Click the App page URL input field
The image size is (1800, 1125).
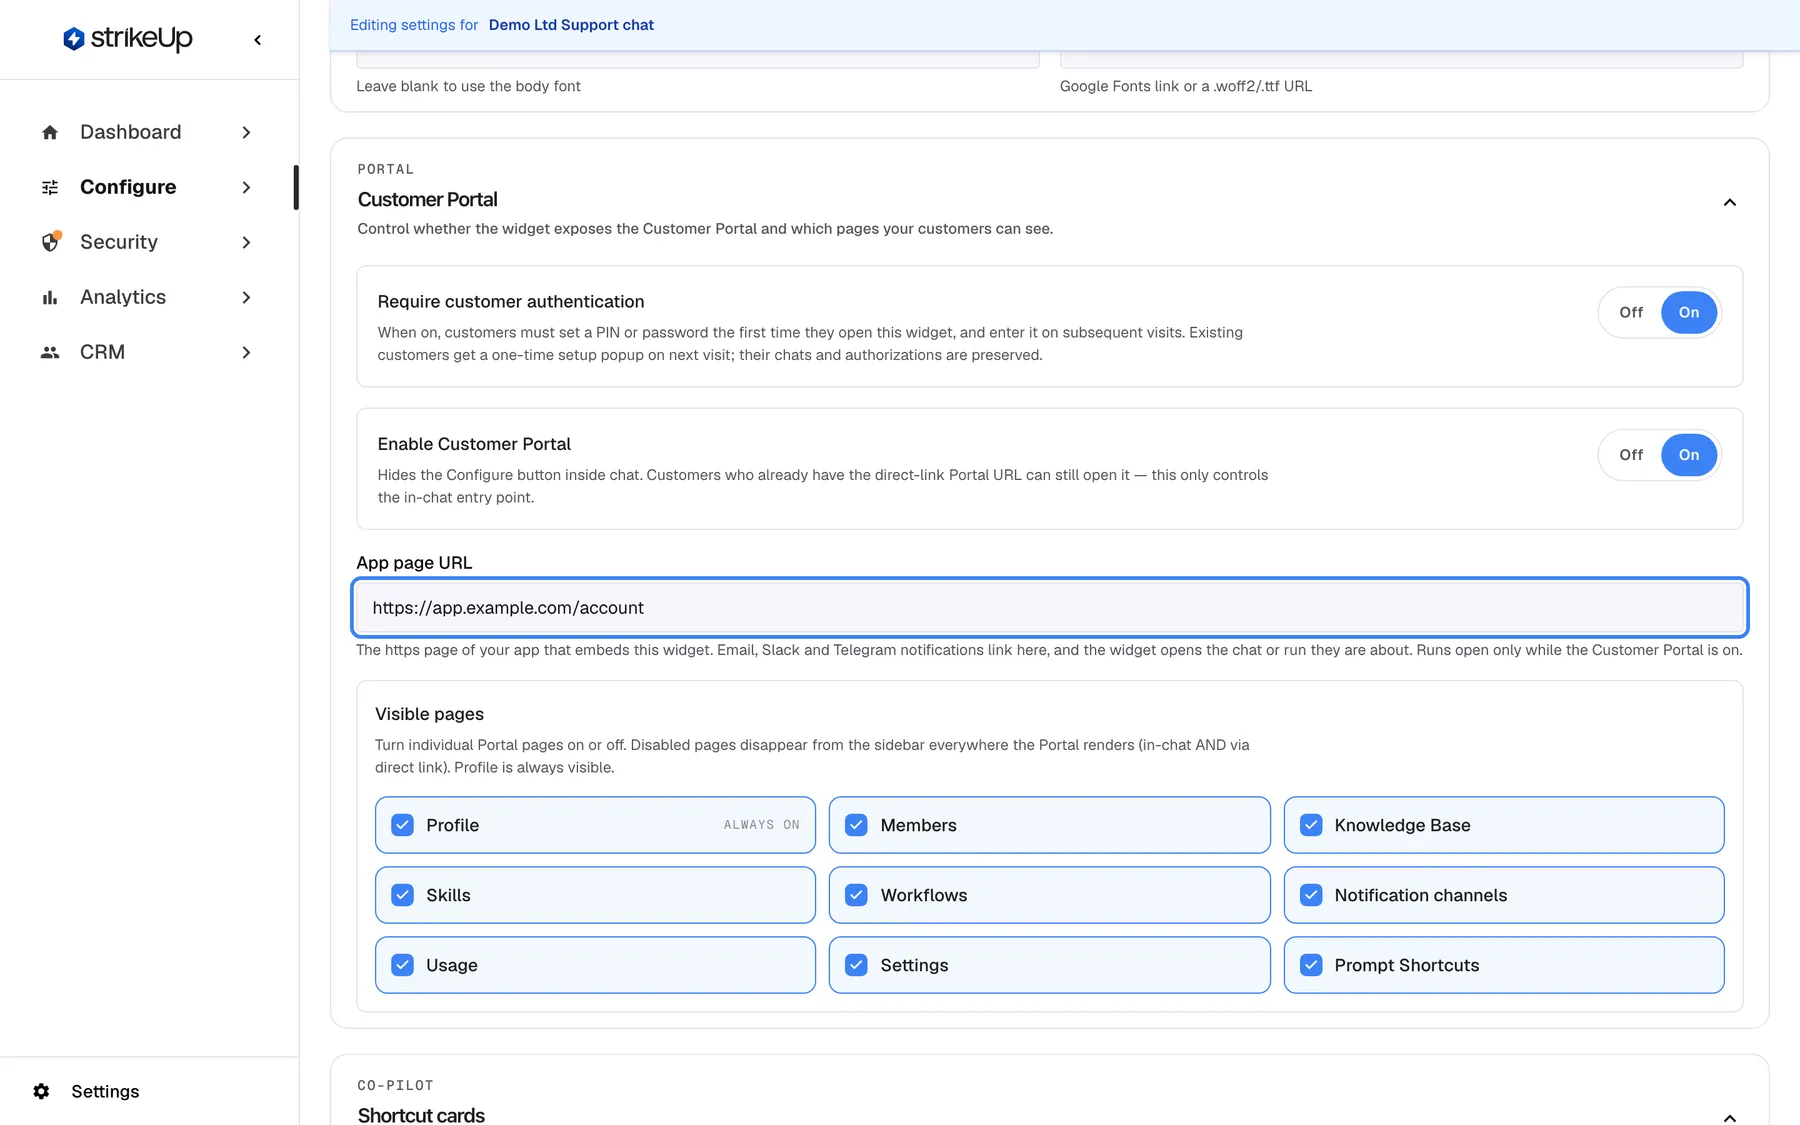1050,607
